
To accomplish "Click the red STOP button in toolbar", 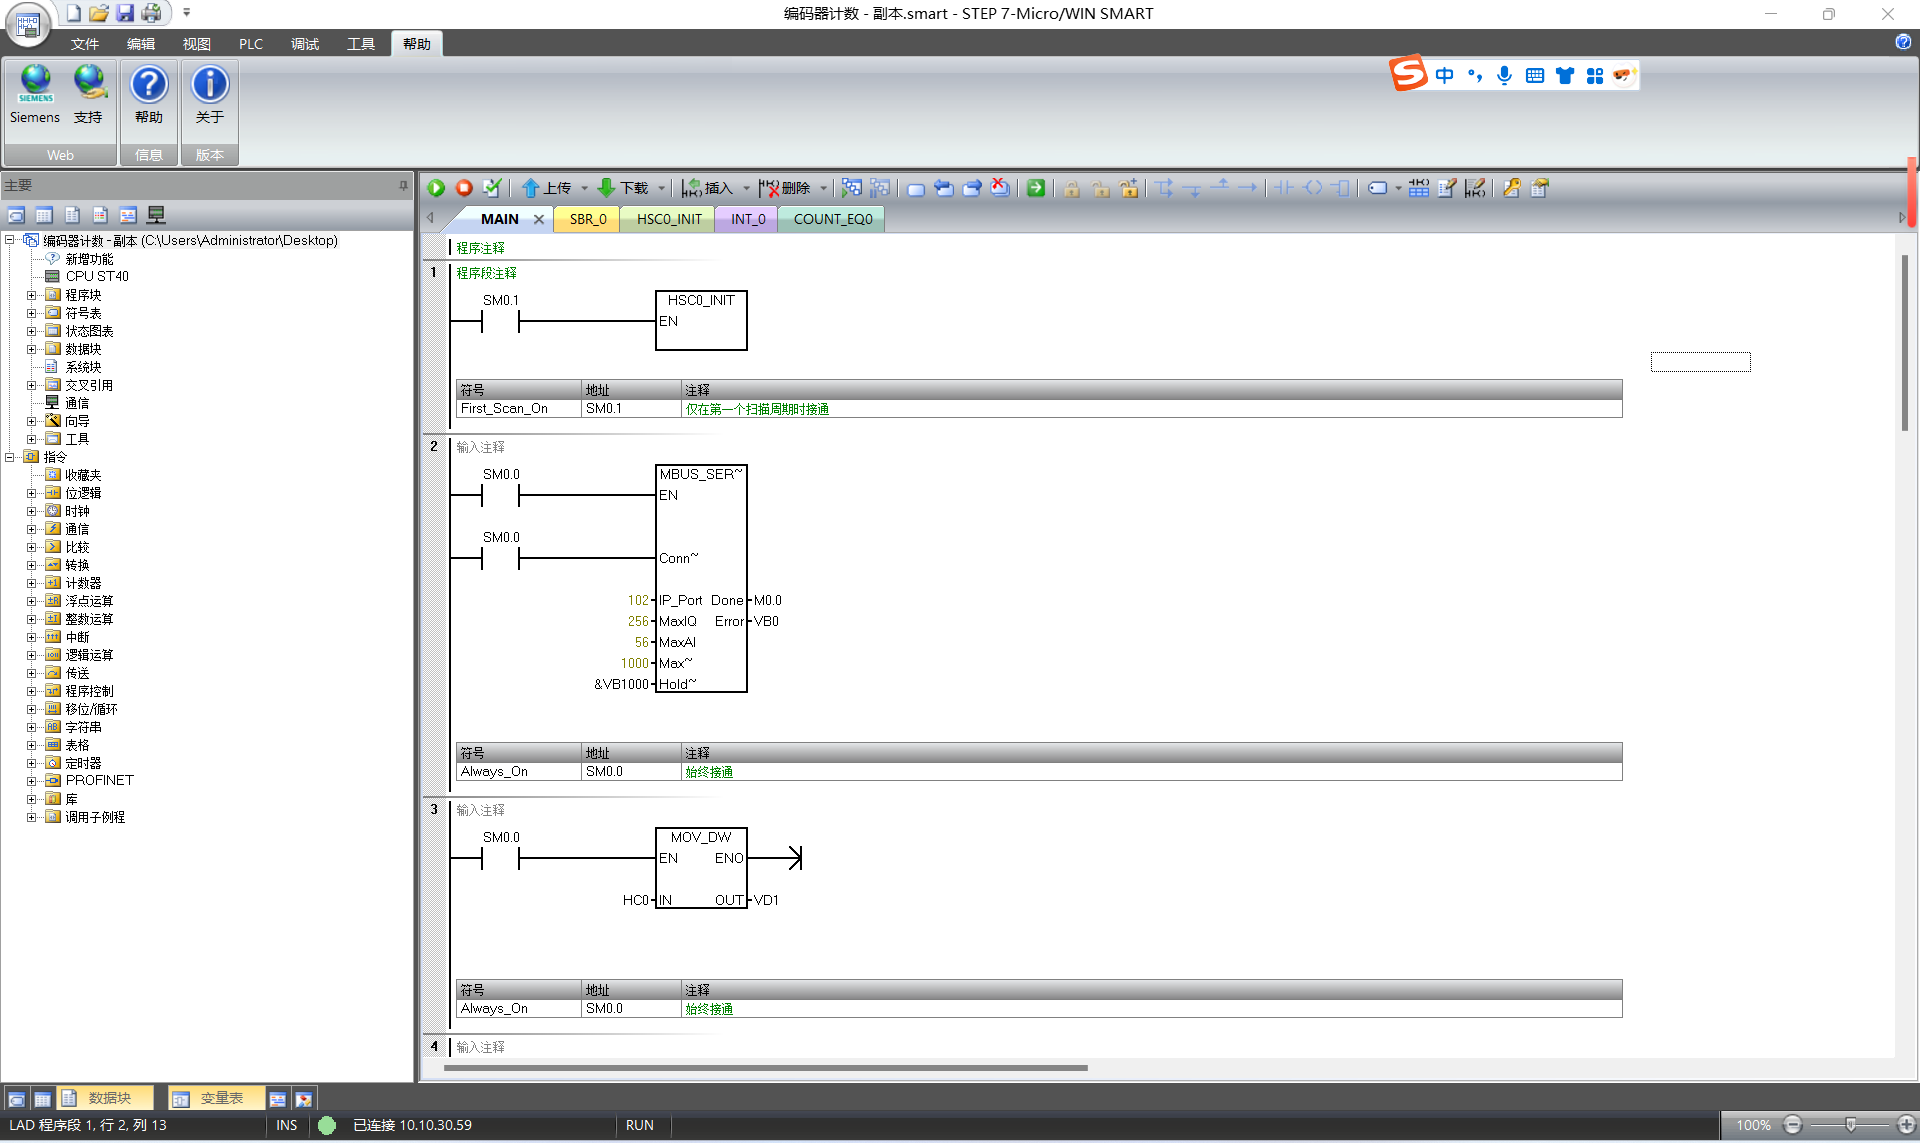I will point(464,188).
